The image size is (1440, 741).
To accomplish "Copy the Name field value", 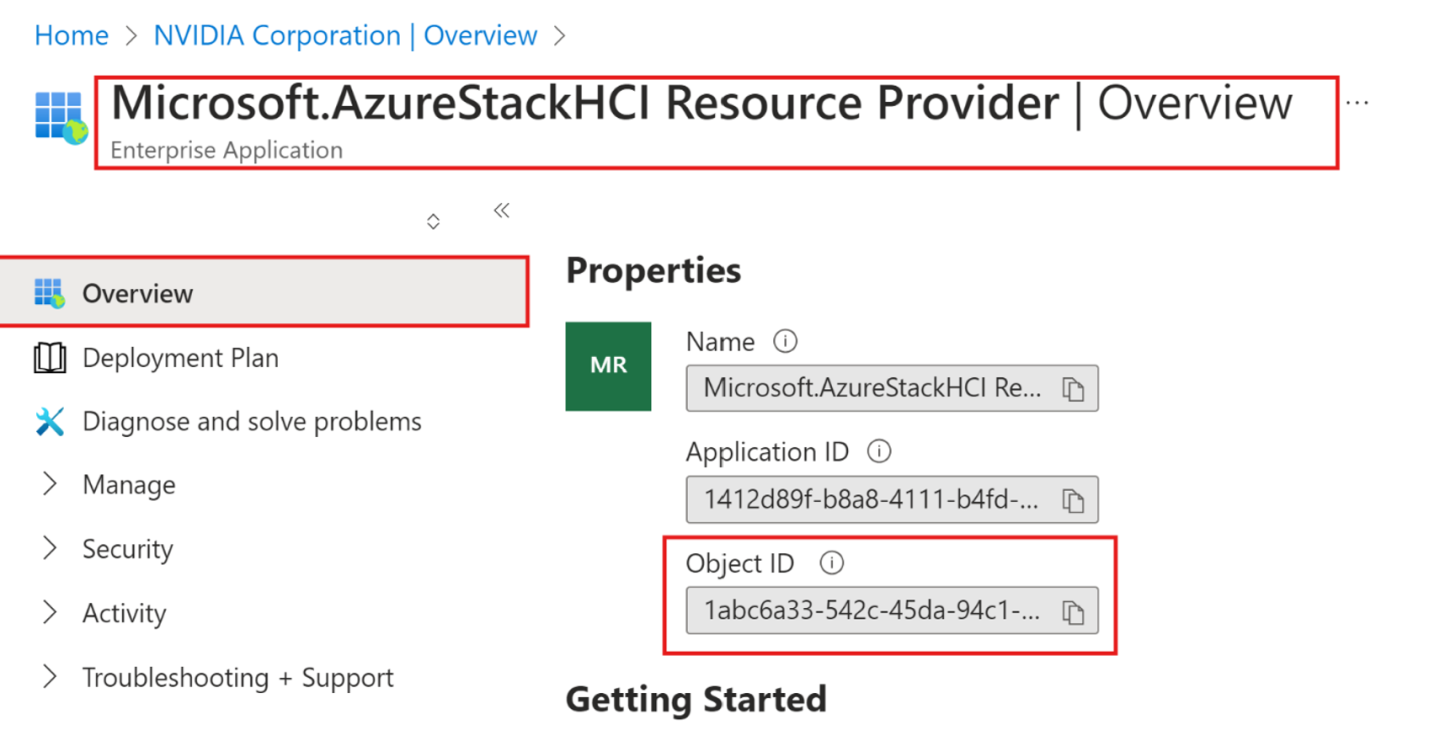I will coord(1073,389).
